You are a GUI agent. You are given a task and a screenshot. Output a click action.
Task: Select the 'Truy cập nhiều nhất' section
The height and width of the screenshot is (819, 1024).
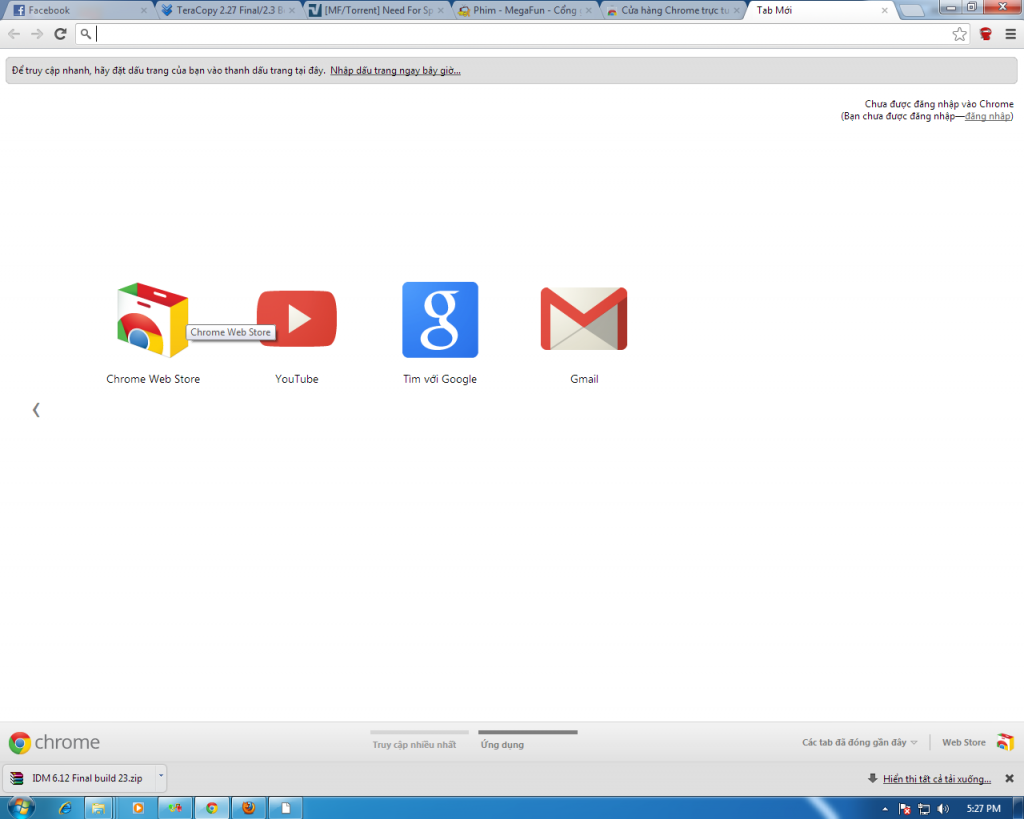414,744
